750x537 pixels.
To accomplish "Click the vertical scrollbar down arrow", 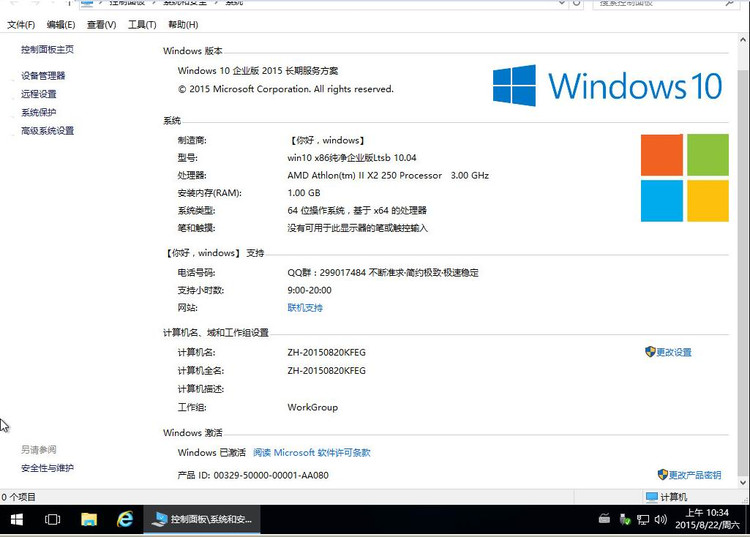I will (x=743, y=482).
